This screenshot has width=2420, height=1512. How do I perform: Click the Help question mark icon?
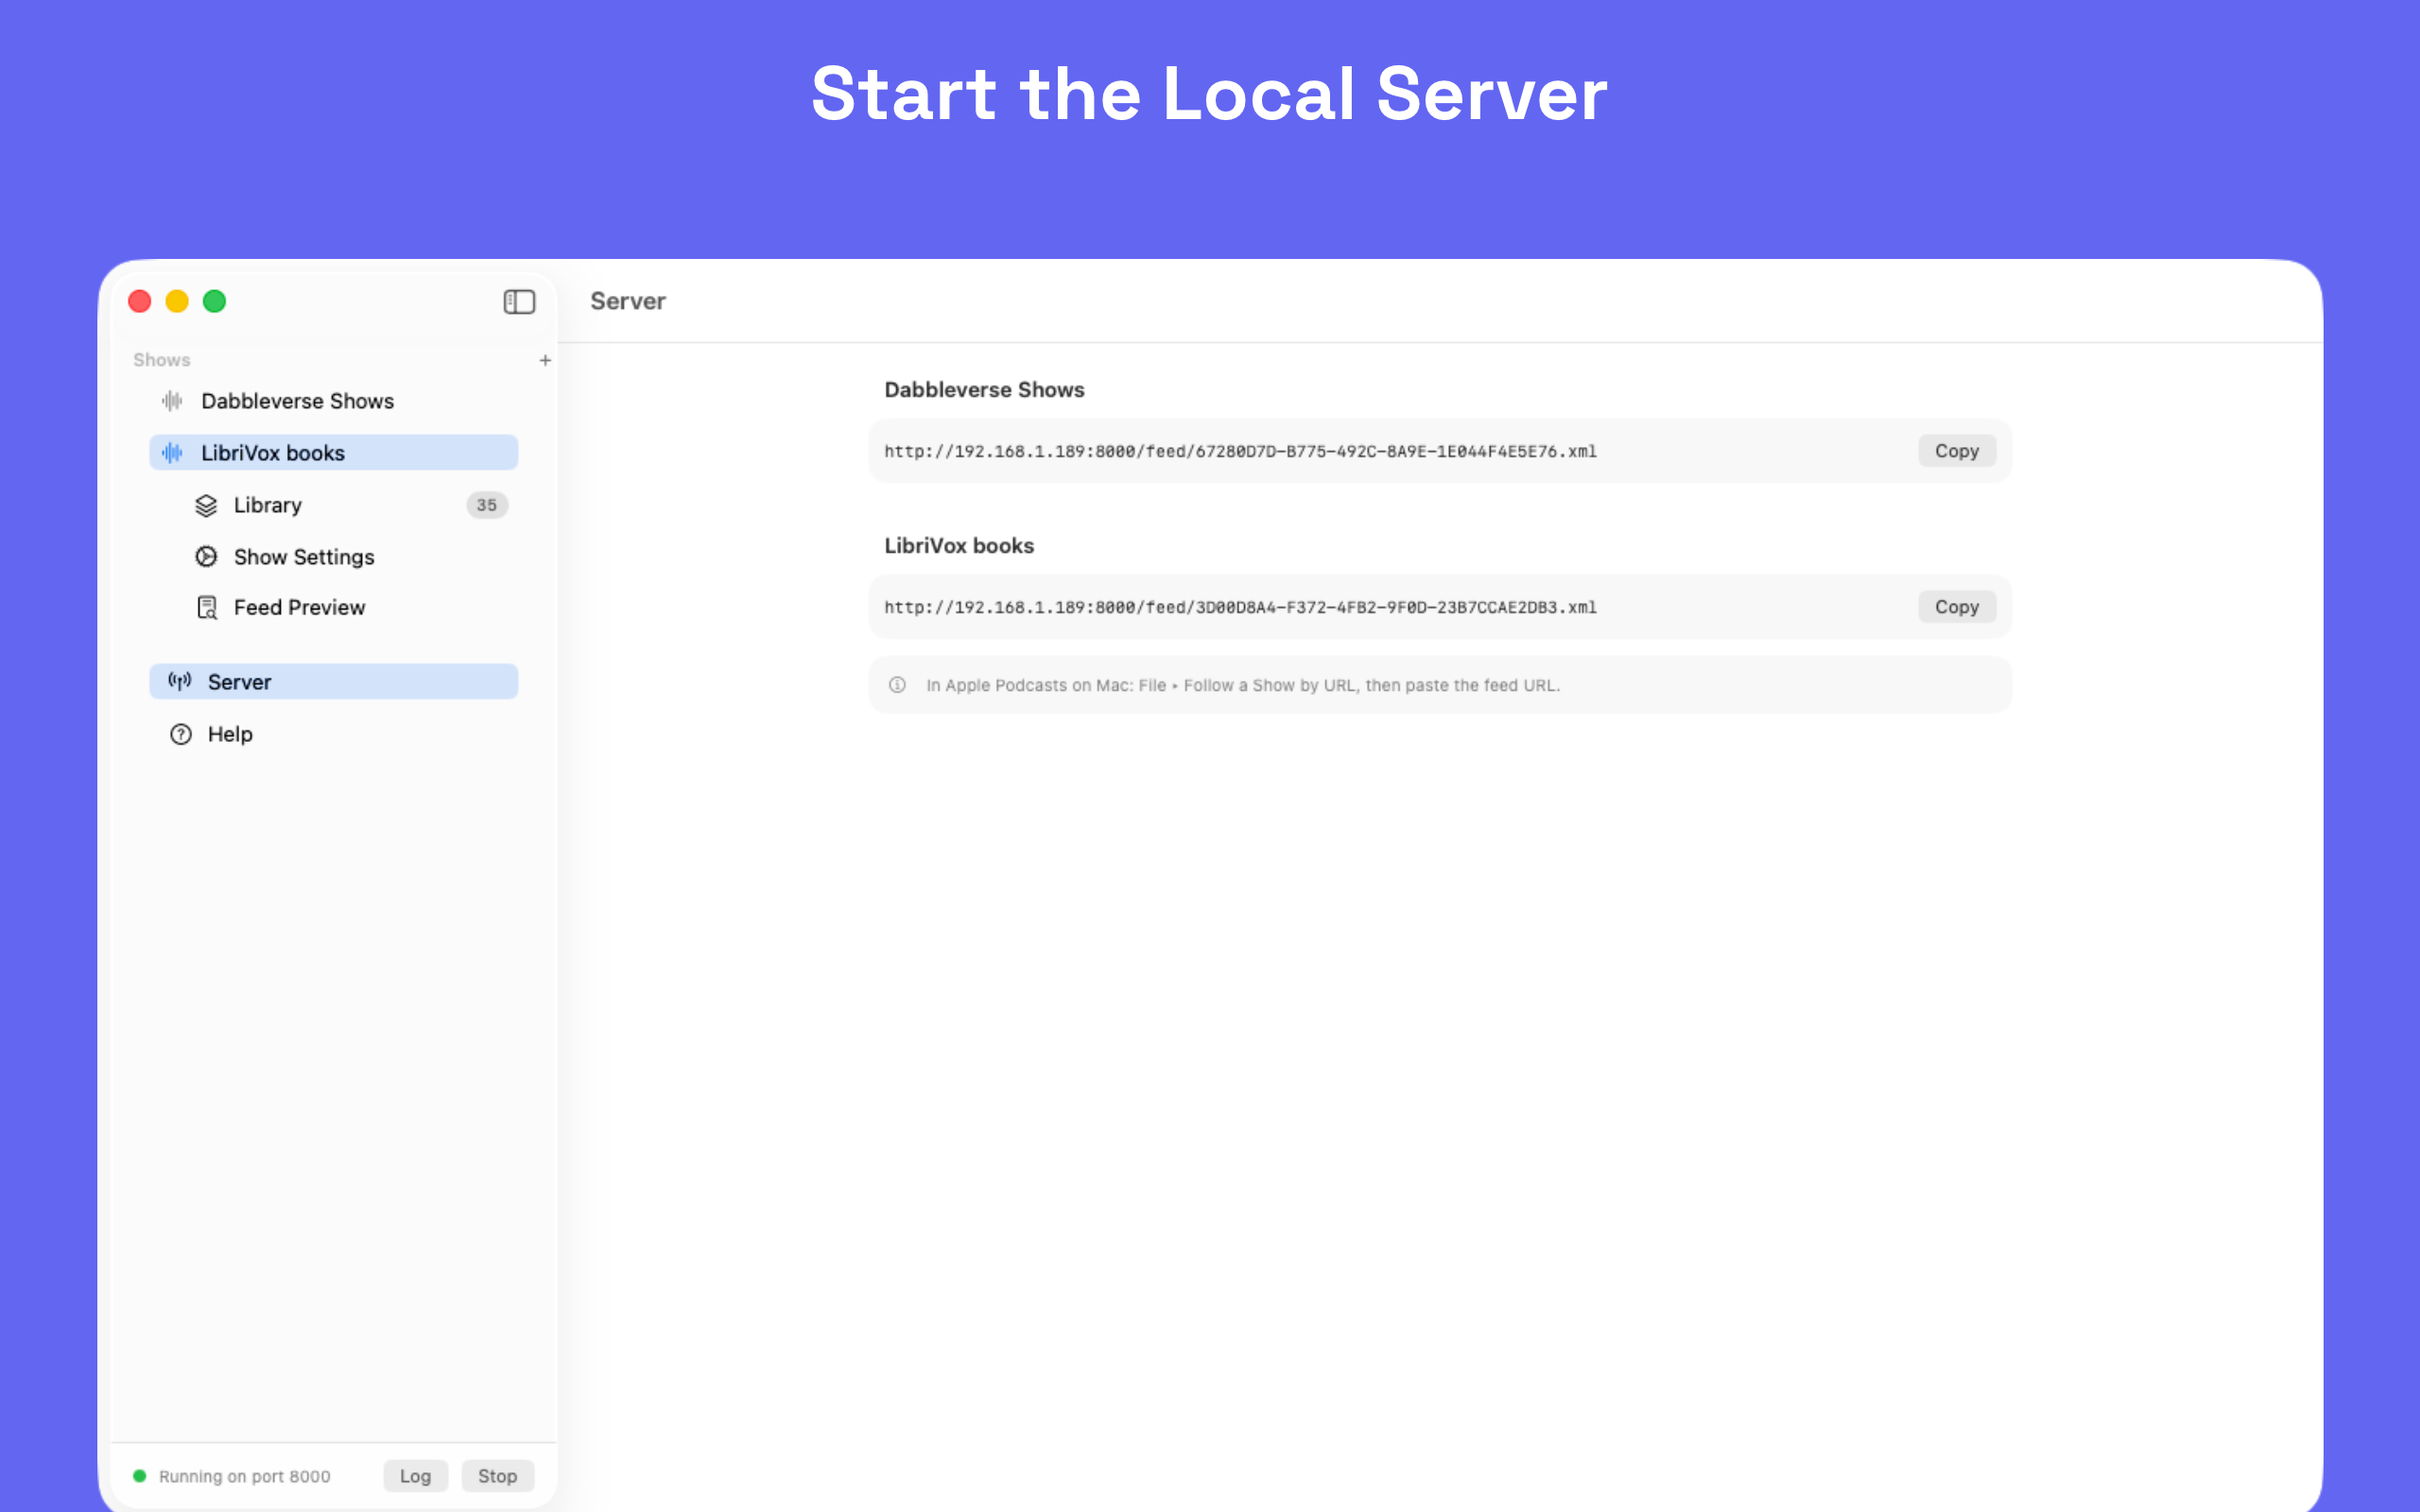pyautogui.click(x=180, y=734)
